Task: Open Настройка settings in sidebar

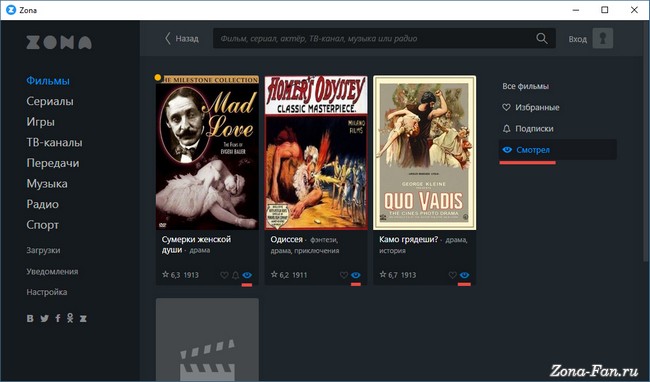Action: point(46,292)
